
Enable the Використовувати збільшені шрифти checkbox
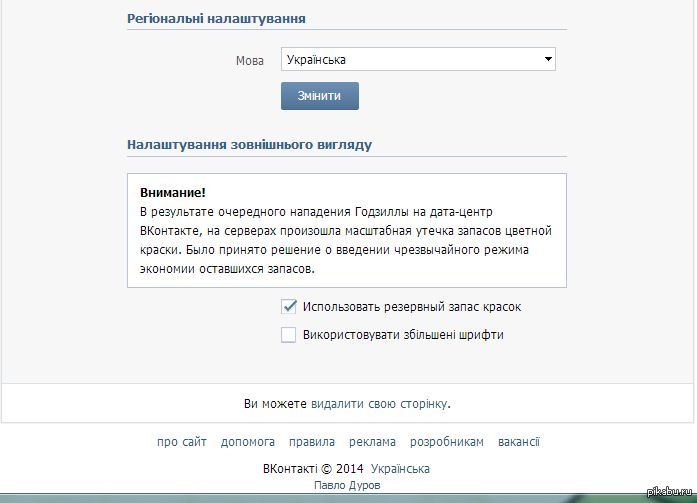click(x=289, y=335)
